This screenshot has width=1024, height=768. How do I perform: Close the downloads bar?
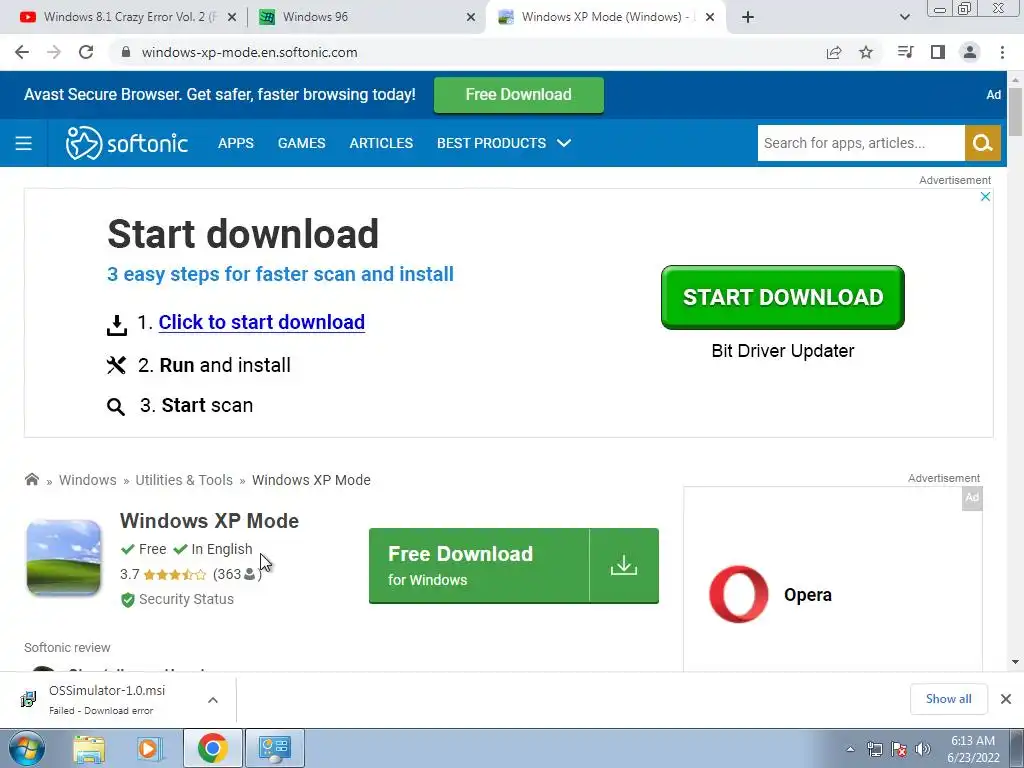[1006, 699]
